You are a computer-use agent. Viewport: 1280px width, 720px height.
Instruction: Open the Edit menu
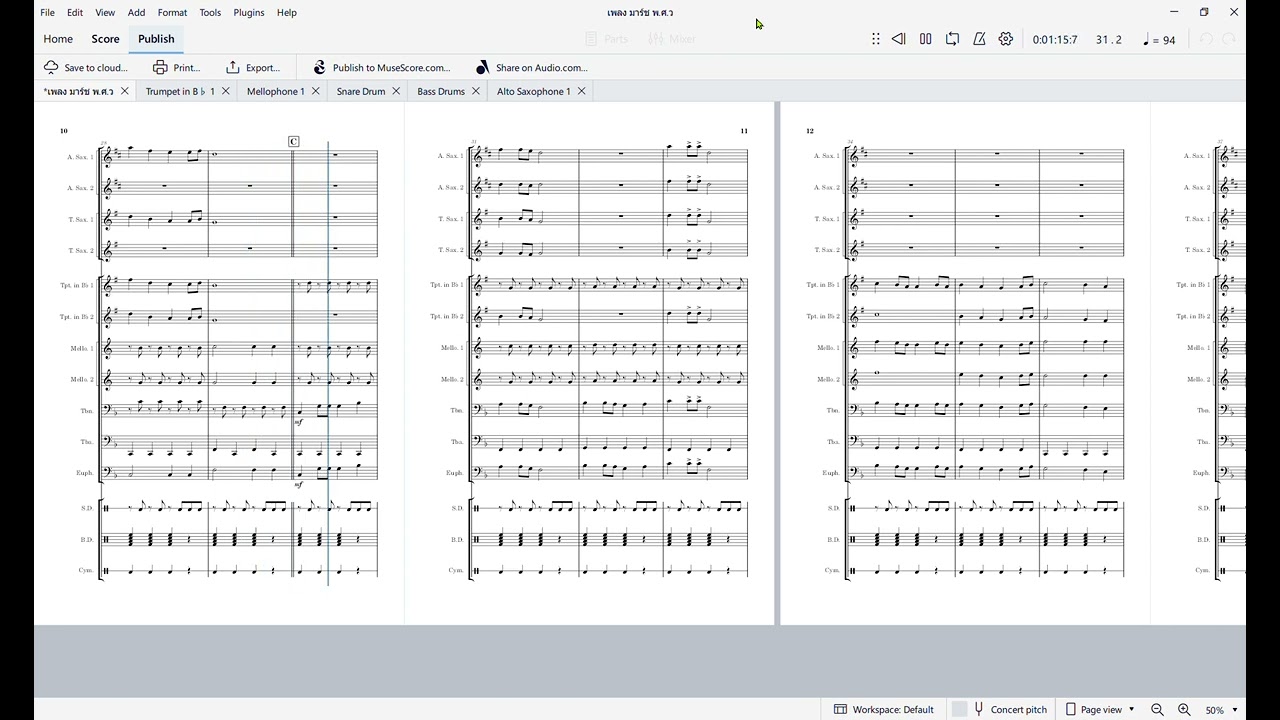(x=75, y=12)
